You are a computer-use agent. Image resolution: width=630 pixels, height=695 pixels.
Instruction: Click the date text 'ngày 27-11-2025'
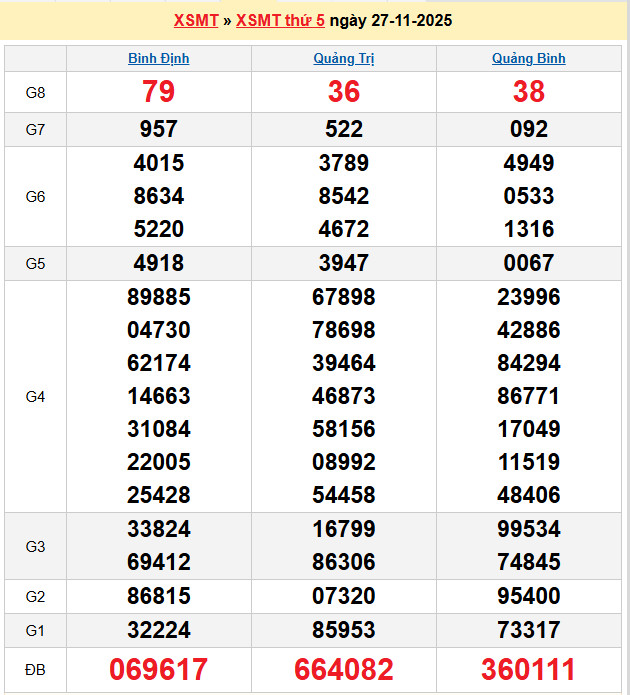point(395,20)
